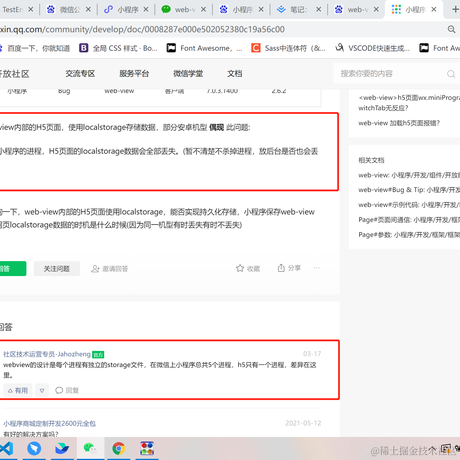The height and width of the screenshot is (460, 460).
Task: Open 小程序商城定制开发2600元全包 user link
Action: coord(50,424)
